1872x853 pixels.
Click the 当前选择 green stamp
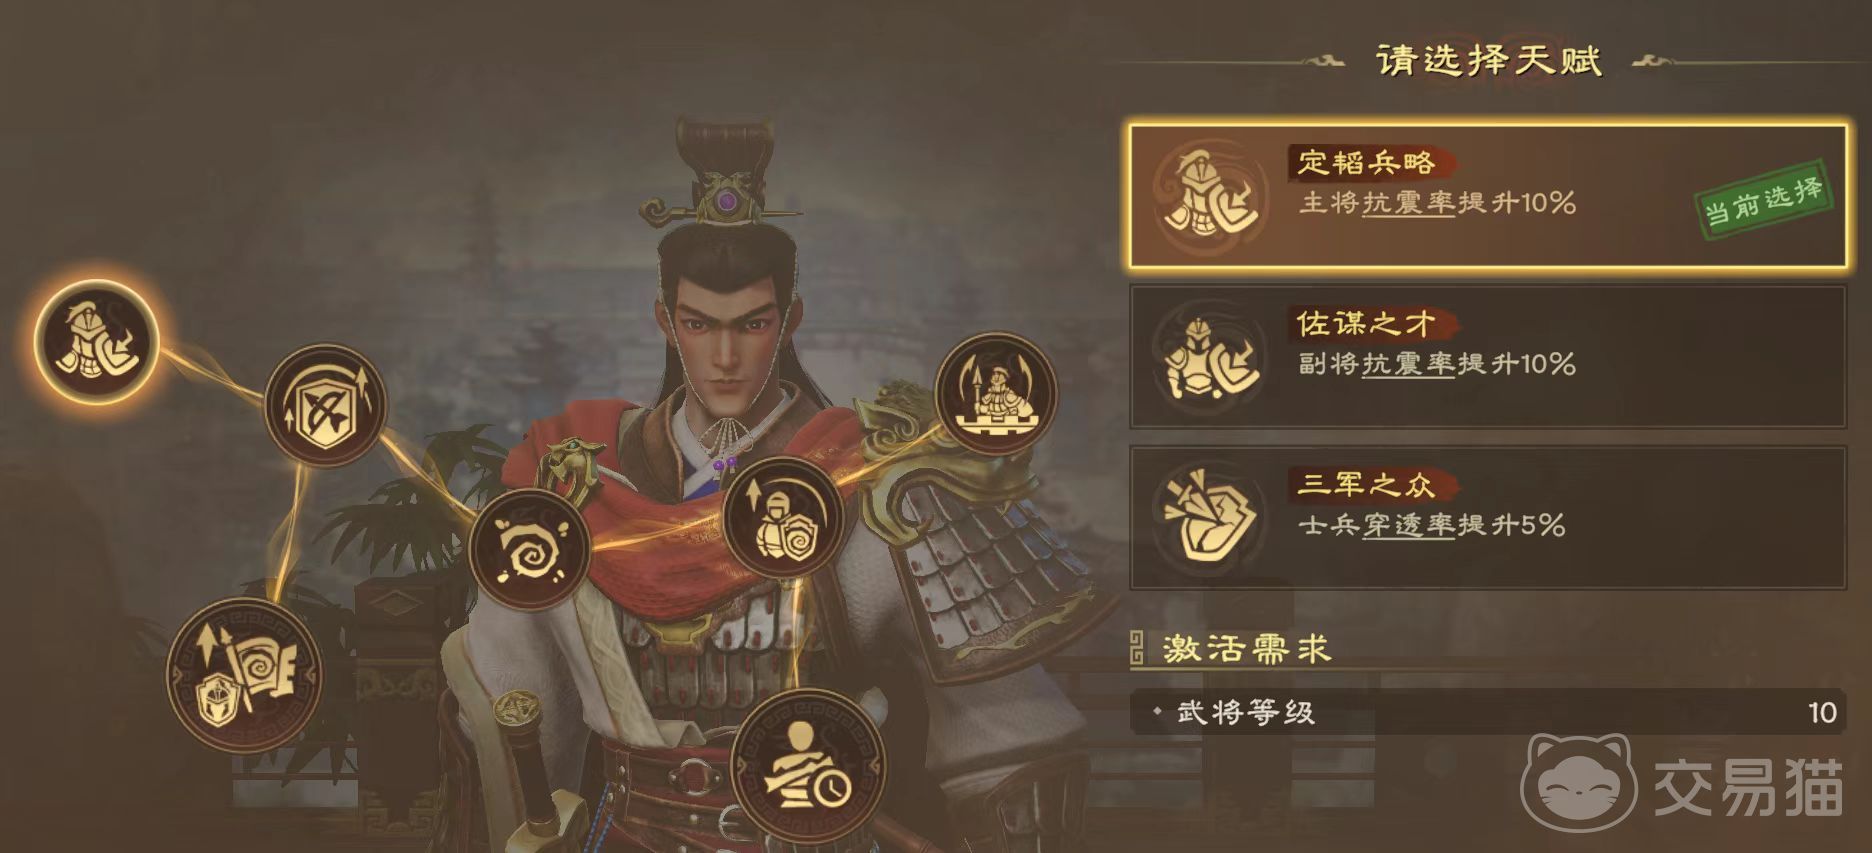coord(1765,200)
